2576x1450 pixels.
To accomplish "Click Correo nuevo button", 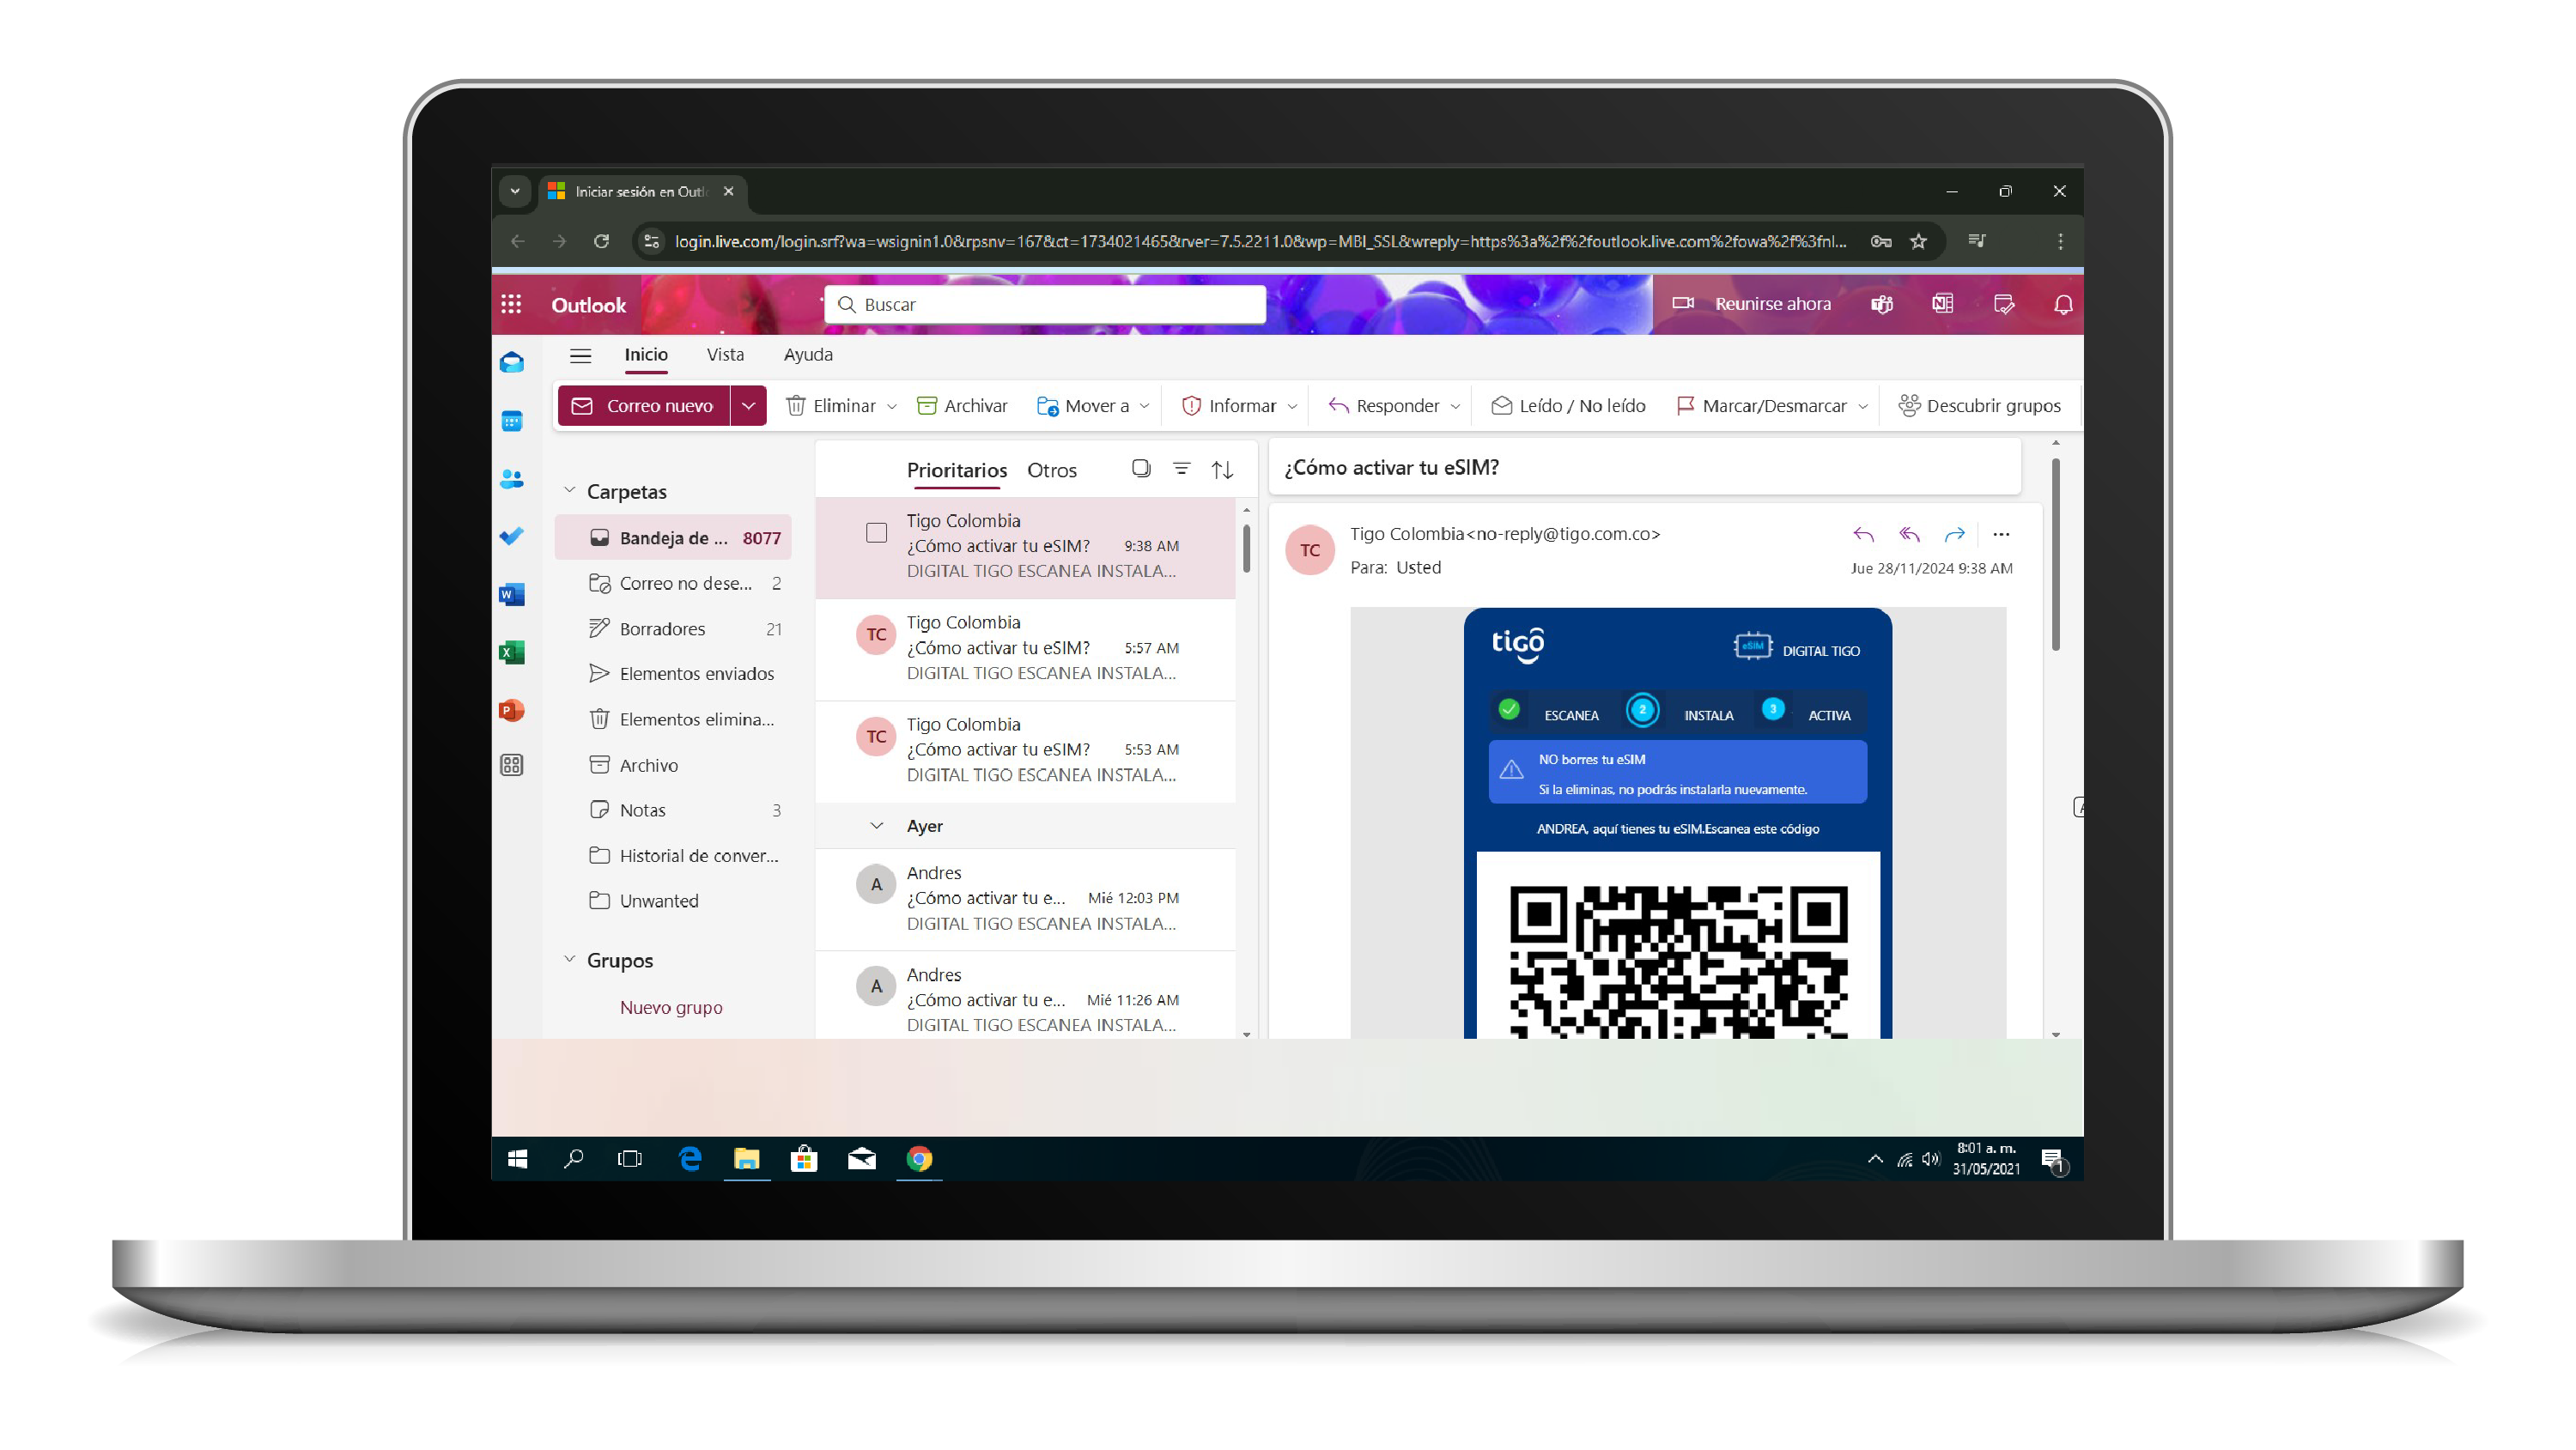I will tap(643, 405).
